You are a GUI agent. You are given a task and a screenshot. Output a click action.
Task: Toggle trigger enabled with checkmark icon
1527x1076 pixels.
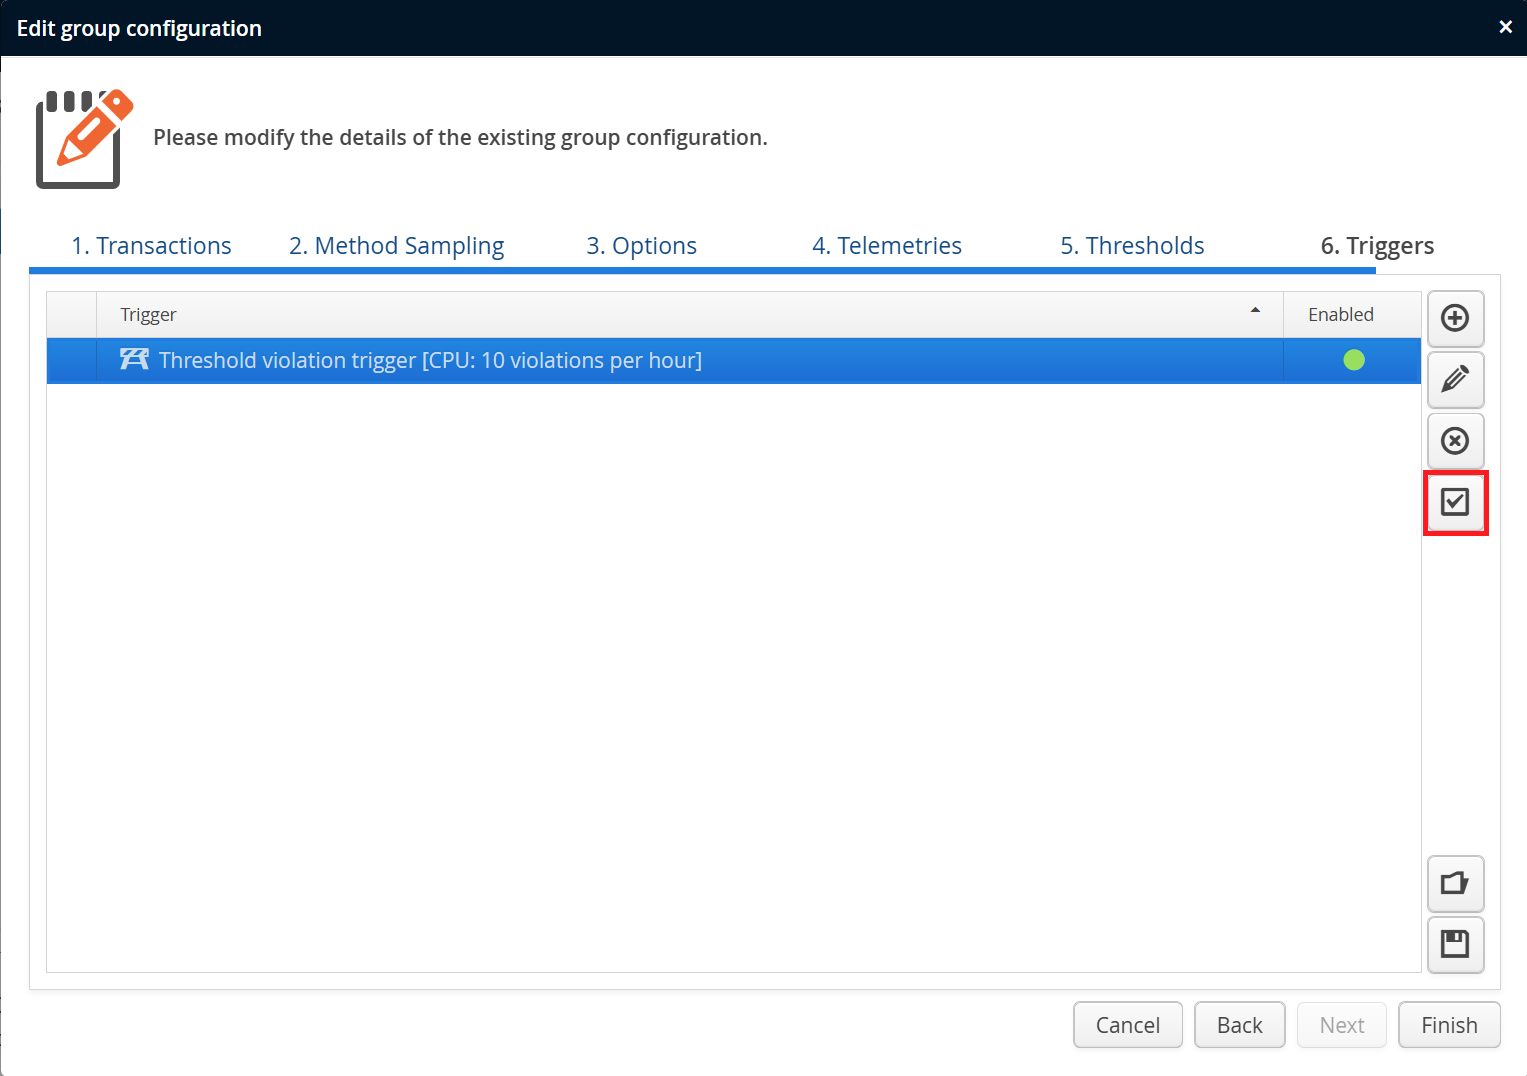pyautogui.click(x=1455, y=502)
